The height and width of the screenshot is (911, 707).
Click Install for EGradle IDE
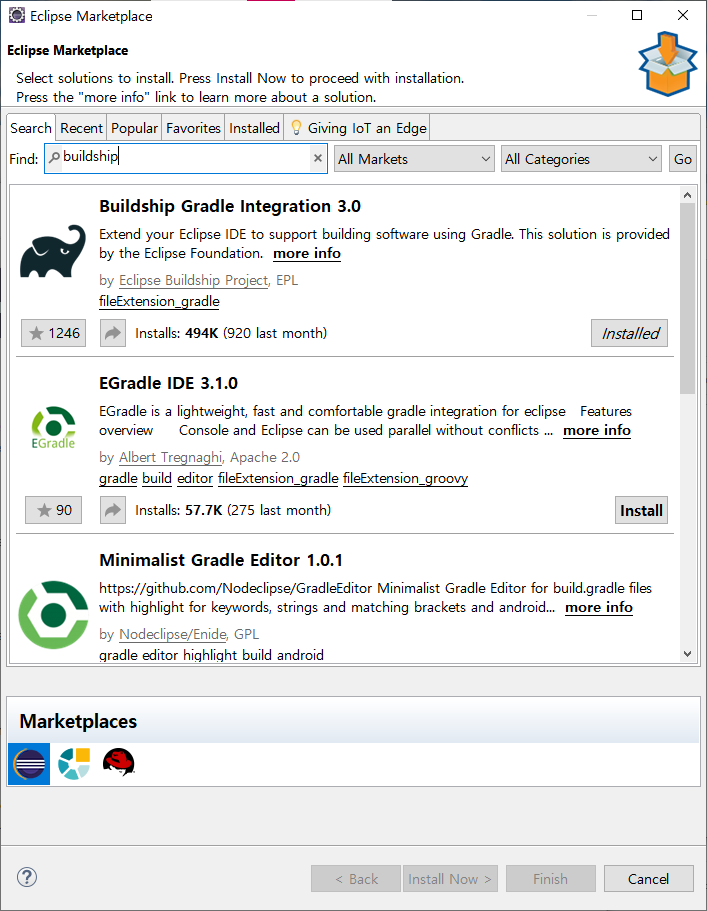[x=641, y=510]
